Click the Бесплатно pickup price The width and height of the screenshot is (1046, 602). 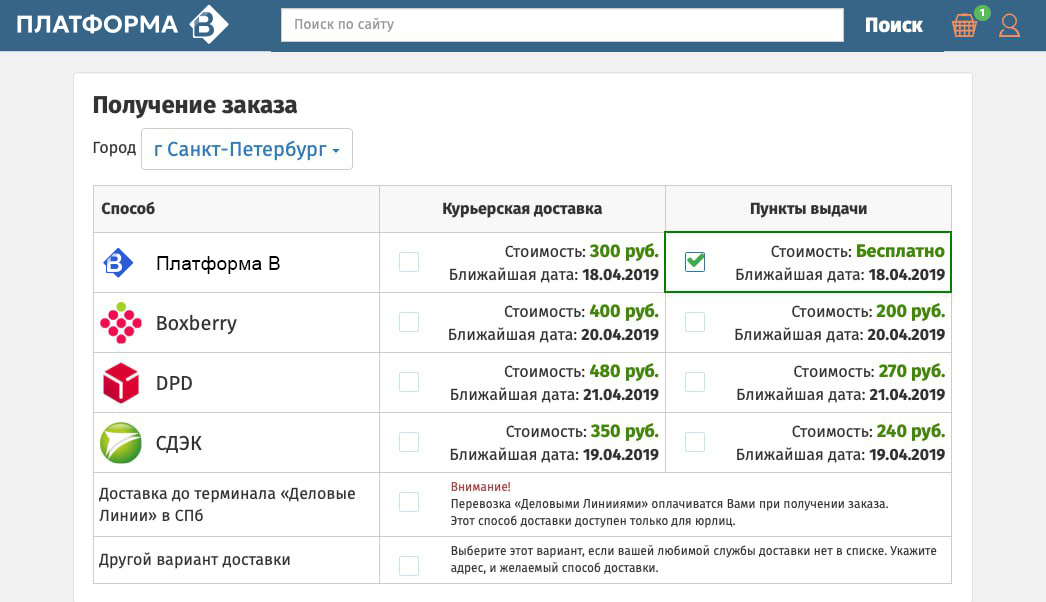[900, 252]
